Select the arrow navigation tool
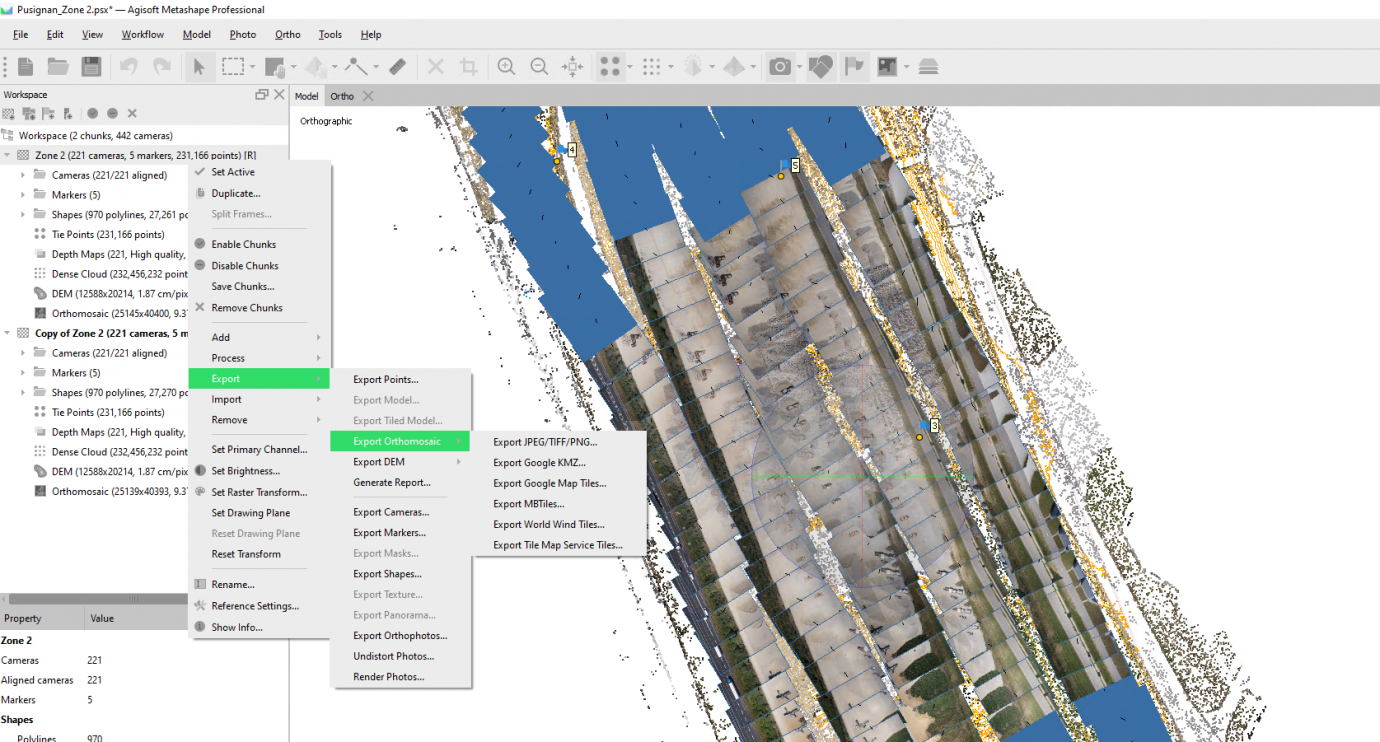 pyautogui.click(x=199, y=66)
